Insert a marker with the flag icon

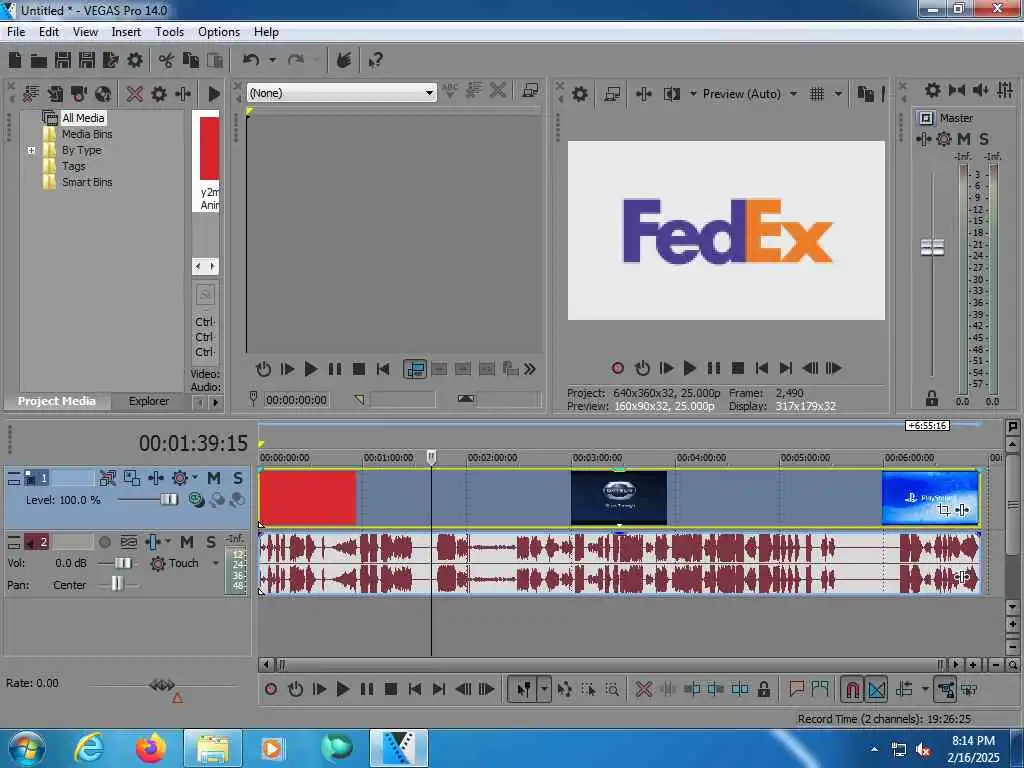796,688
